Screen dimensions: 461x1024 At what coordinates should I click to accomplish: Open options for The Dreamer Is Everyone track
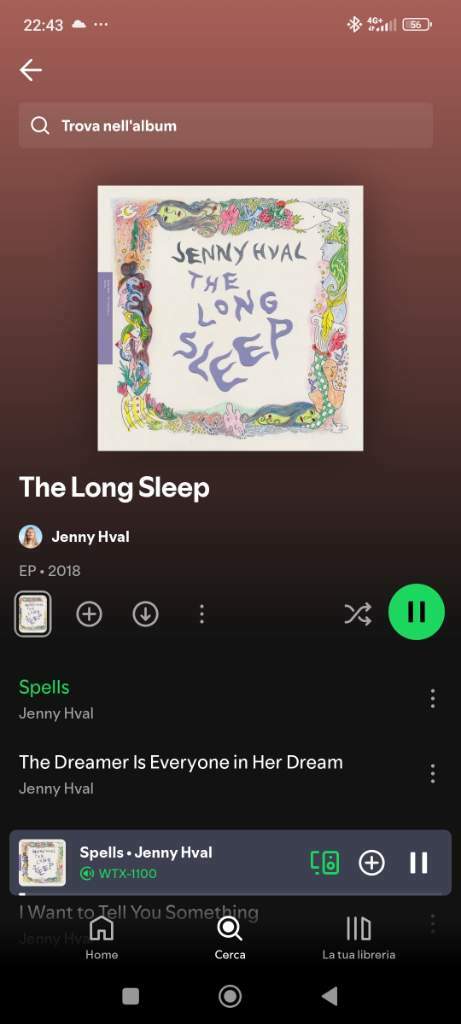point(432,773)
